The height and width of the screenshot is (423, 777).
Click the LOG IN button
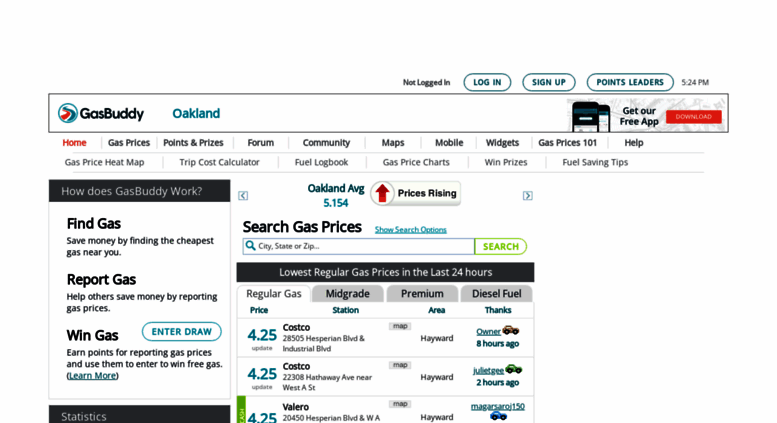(487, 82)
